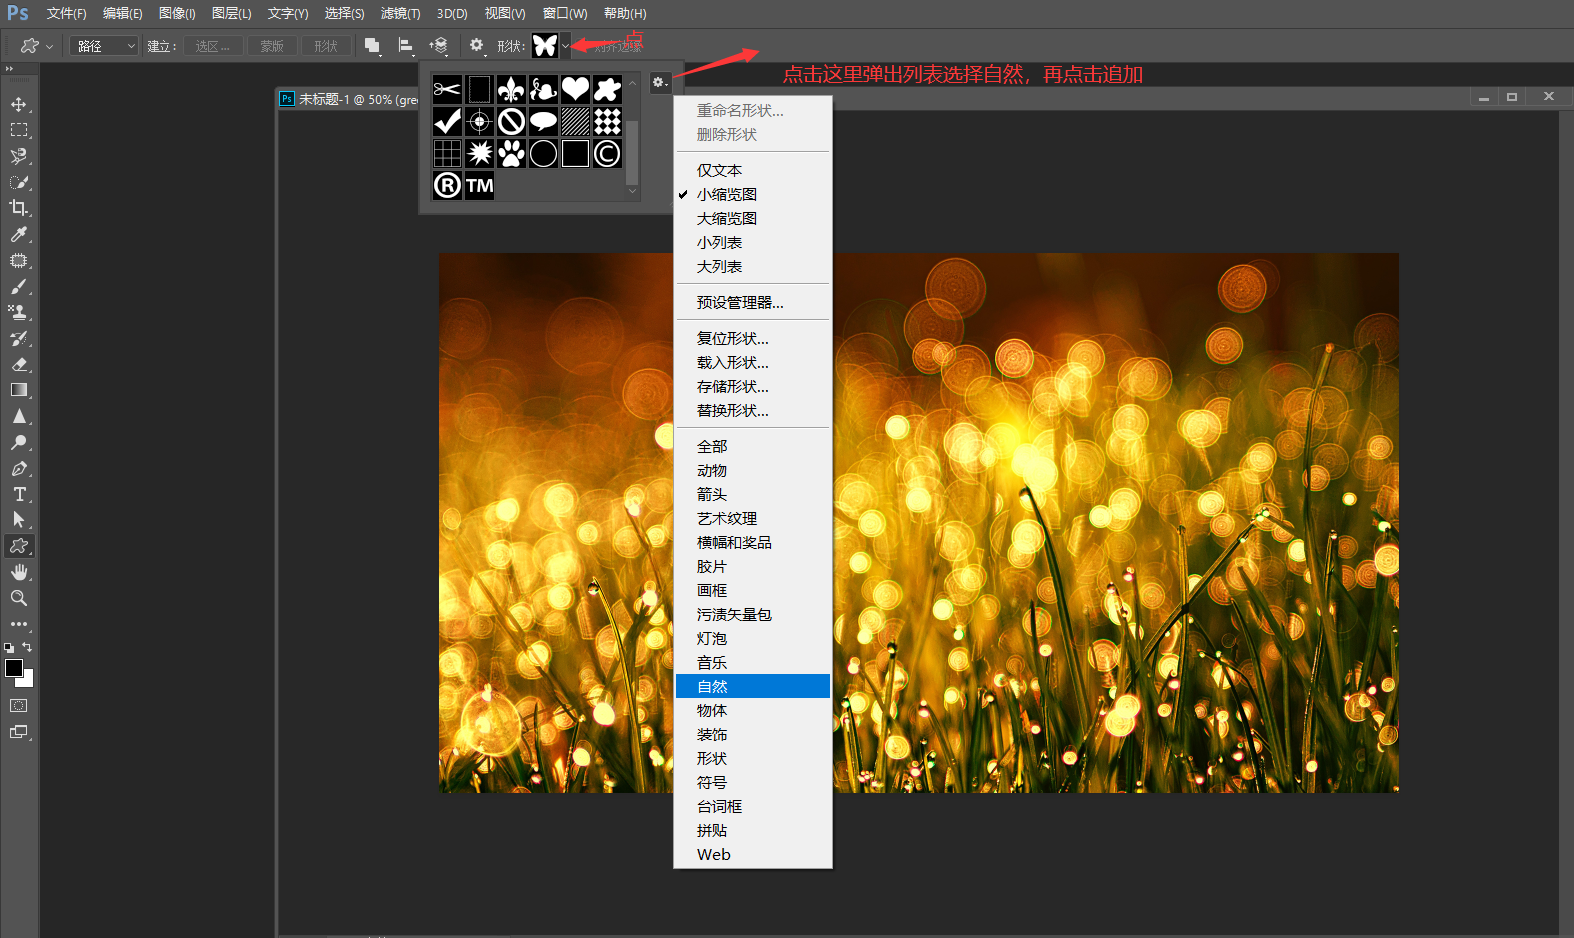This screenshot has height=938, width=1574.
Task: Choose the Zoom magnifier tool
Action: pyautogui.click(x=18, y=598)
